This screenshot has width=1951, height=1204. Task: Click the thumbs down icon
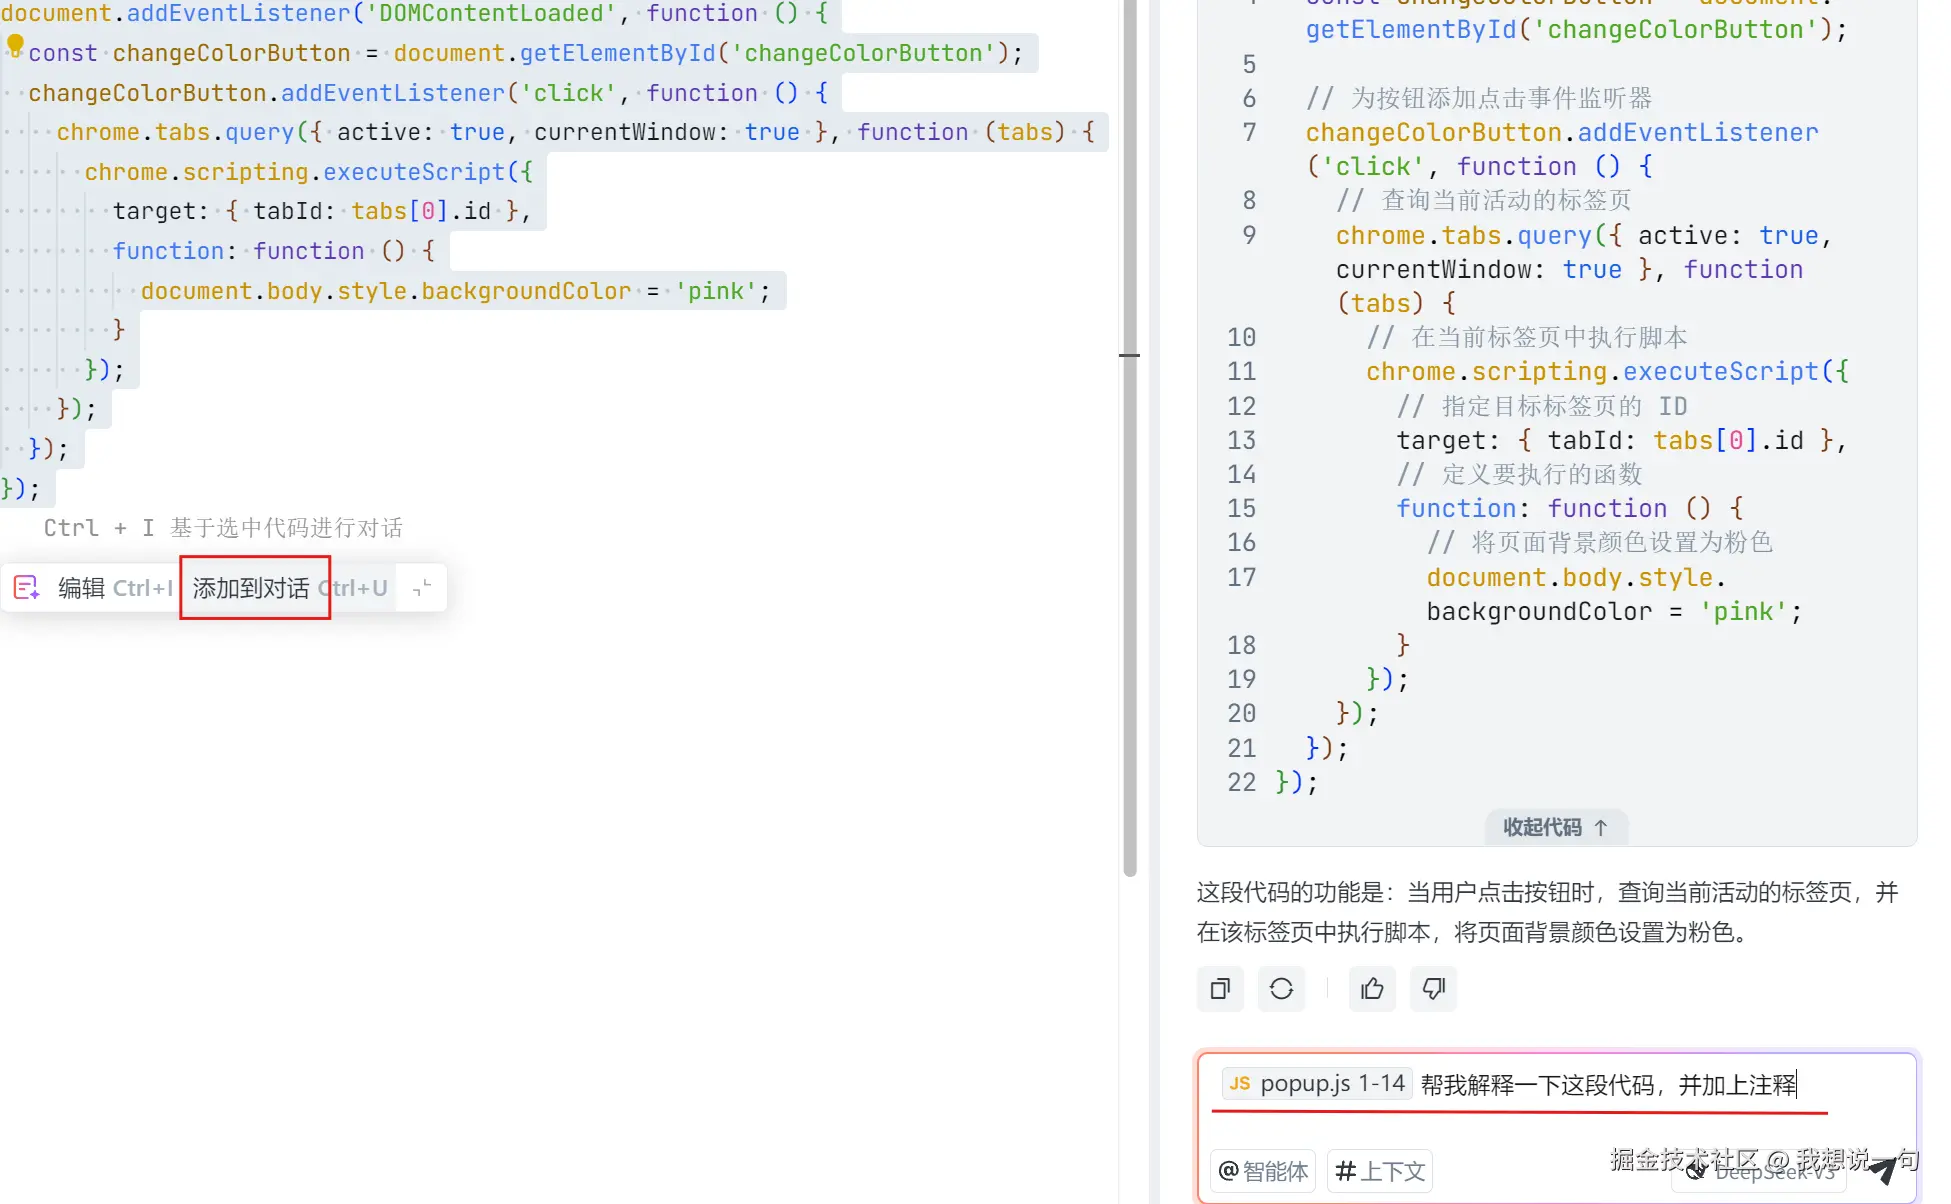point(1433,989)
